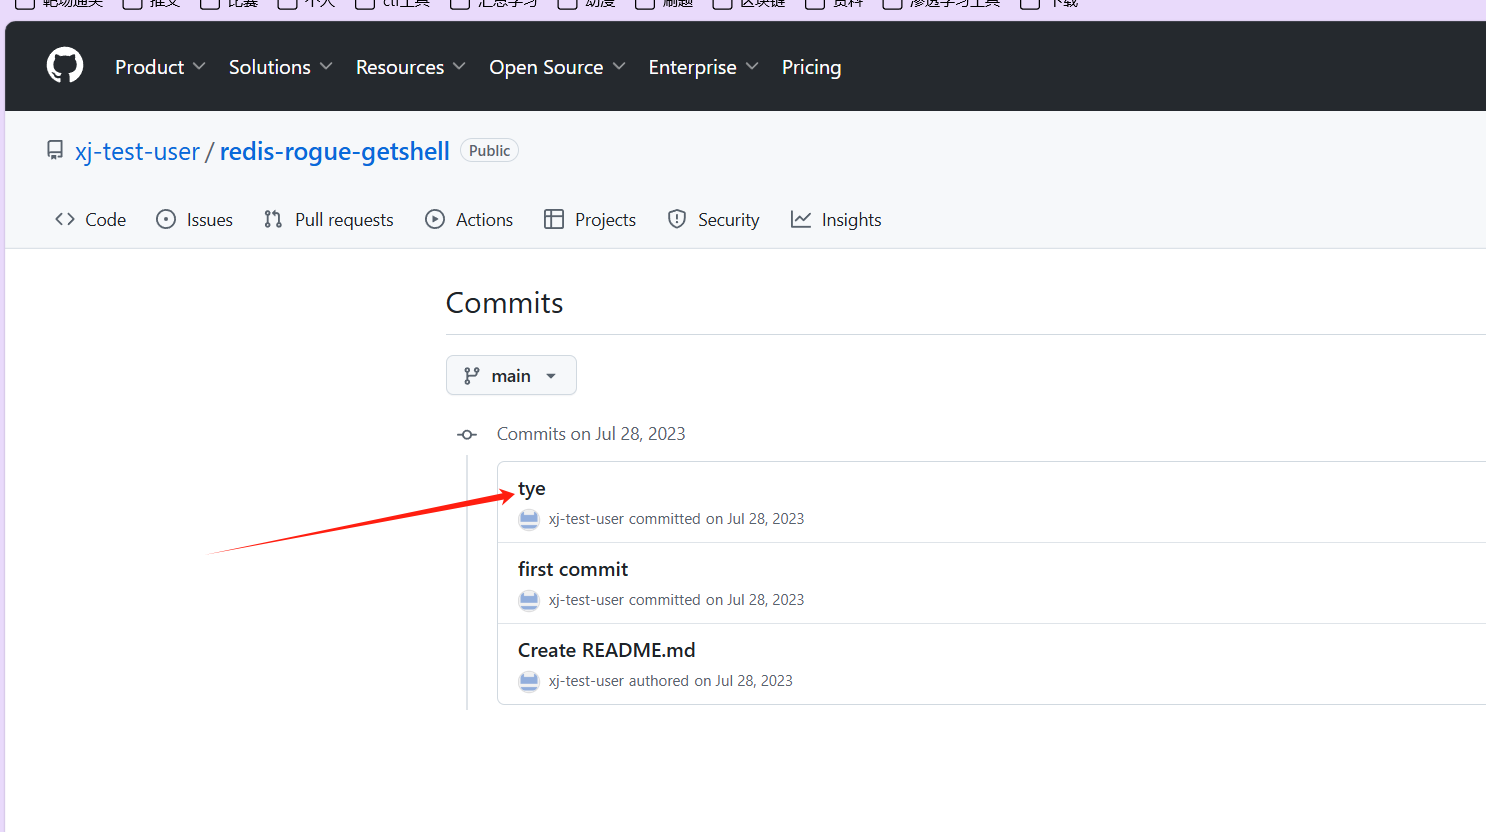Switch to the Projects tab
Viewport: 1486px width, 832px height.
click(x=589, y=219)
